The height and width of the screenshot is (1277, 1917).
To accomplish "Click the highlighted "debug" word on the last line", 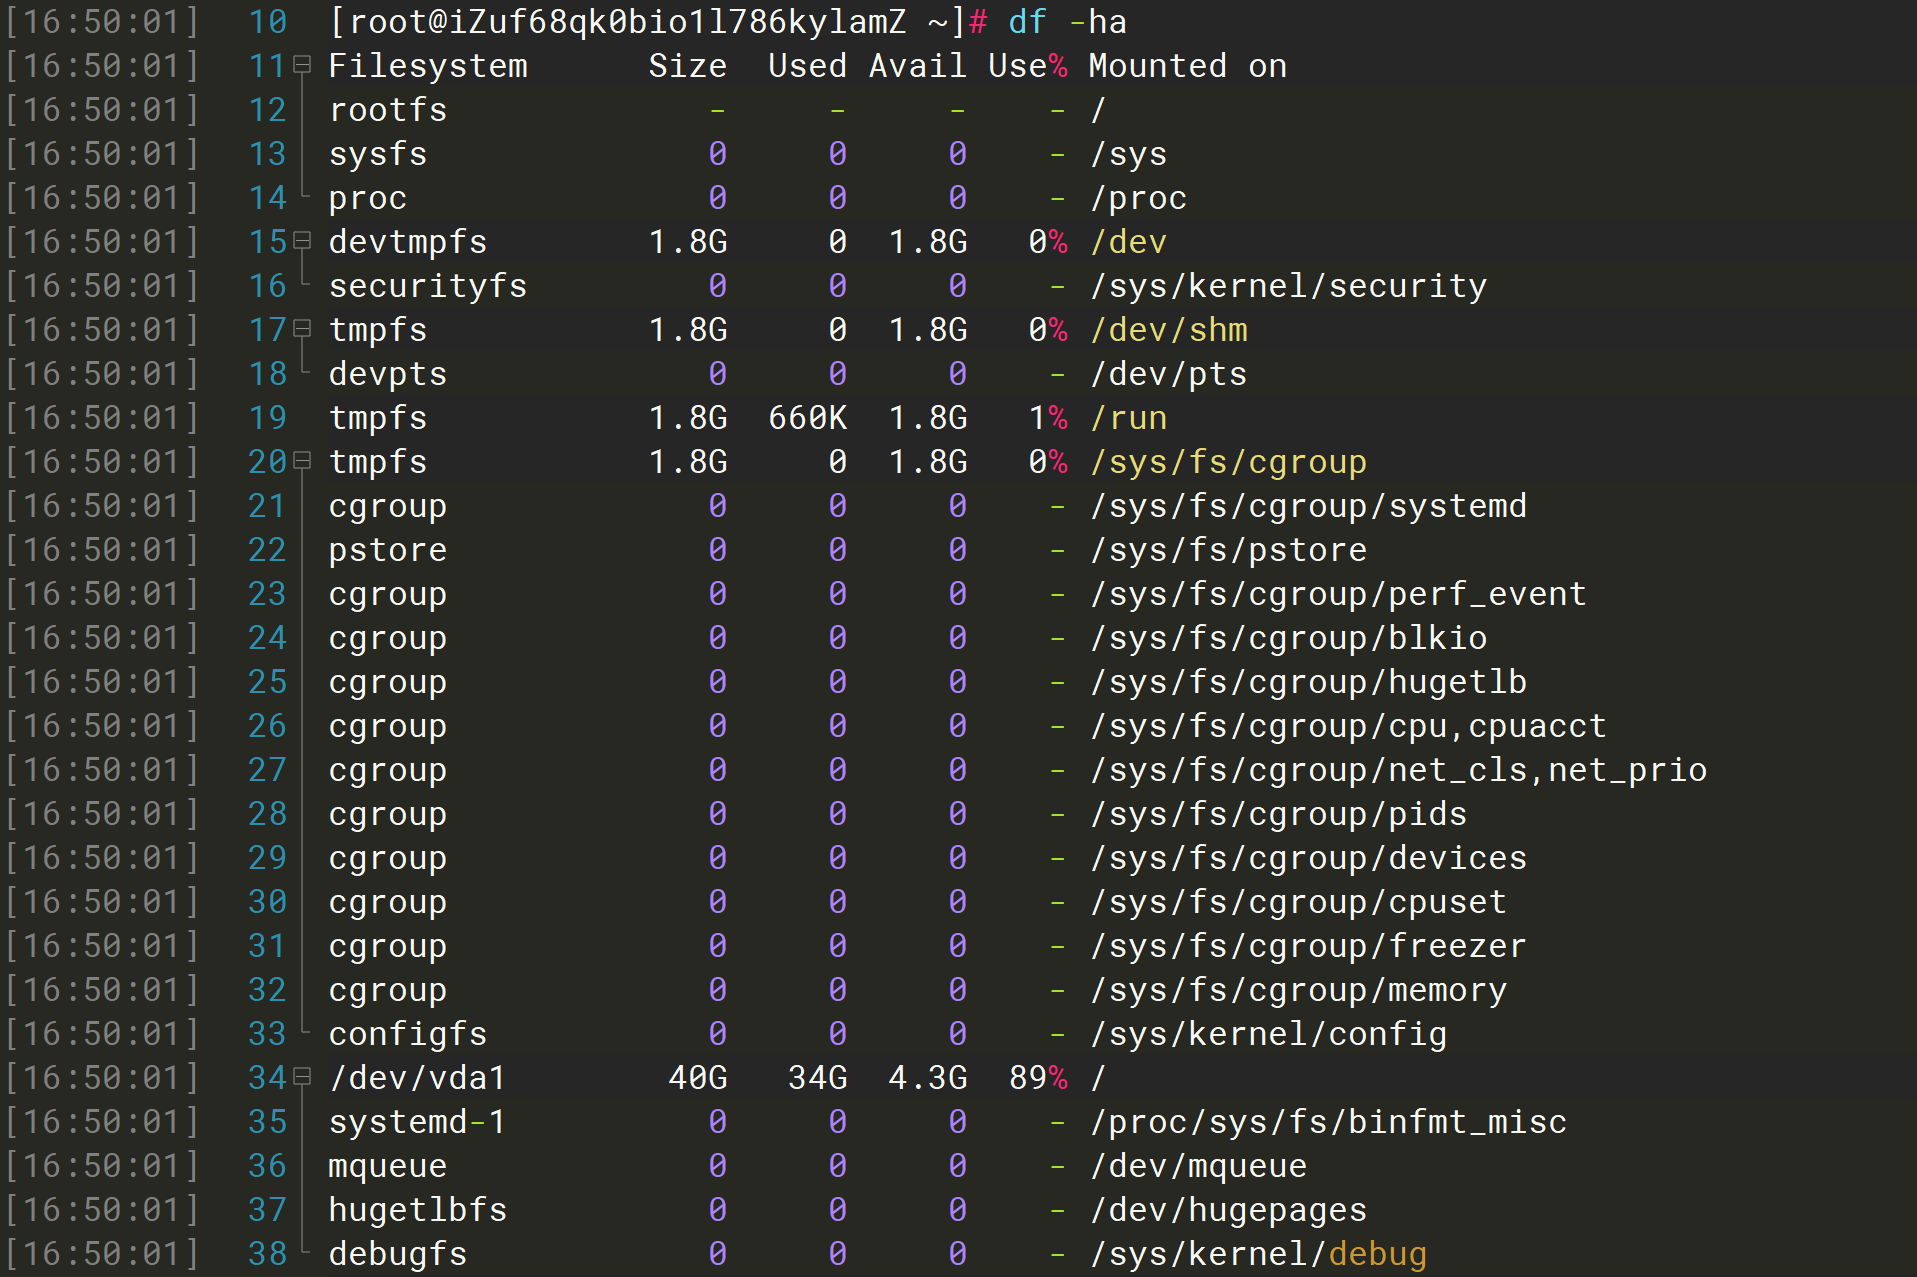I will (1377, 1254).
